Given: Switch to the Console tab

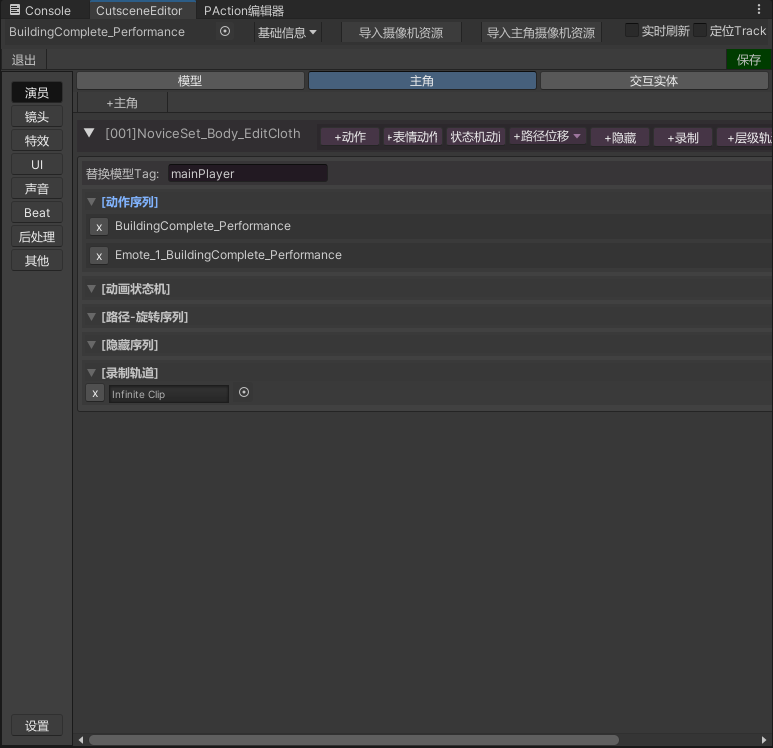Looking at the screenshot, I should tap(40, 10).
